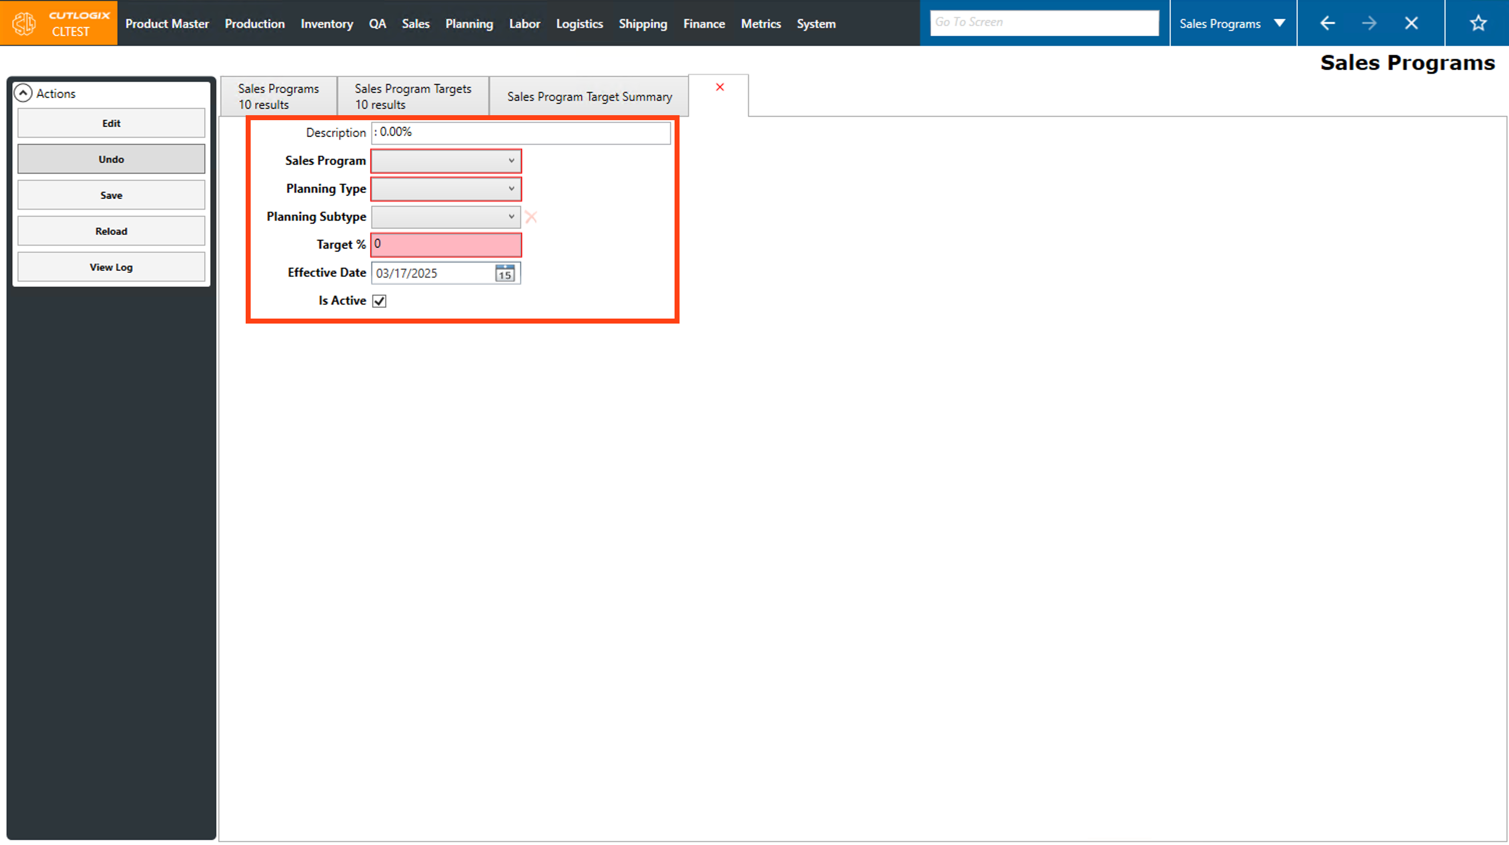Open the Sales Program dropdown
Viewport: 1509px width, 845px height.
point(446,161)
